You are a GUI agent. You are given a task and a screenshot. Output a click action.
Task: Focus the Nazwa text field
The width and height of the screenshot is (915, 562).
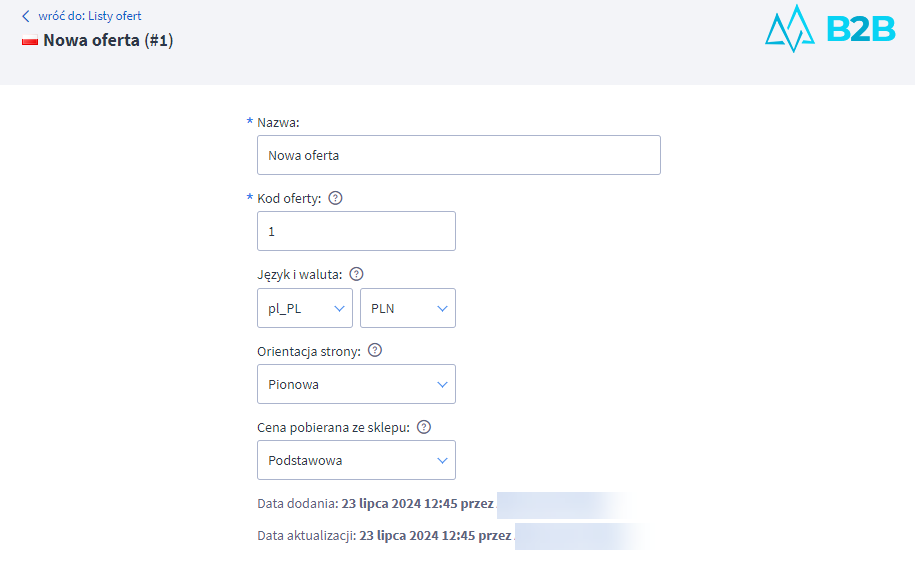pos(458,155)
